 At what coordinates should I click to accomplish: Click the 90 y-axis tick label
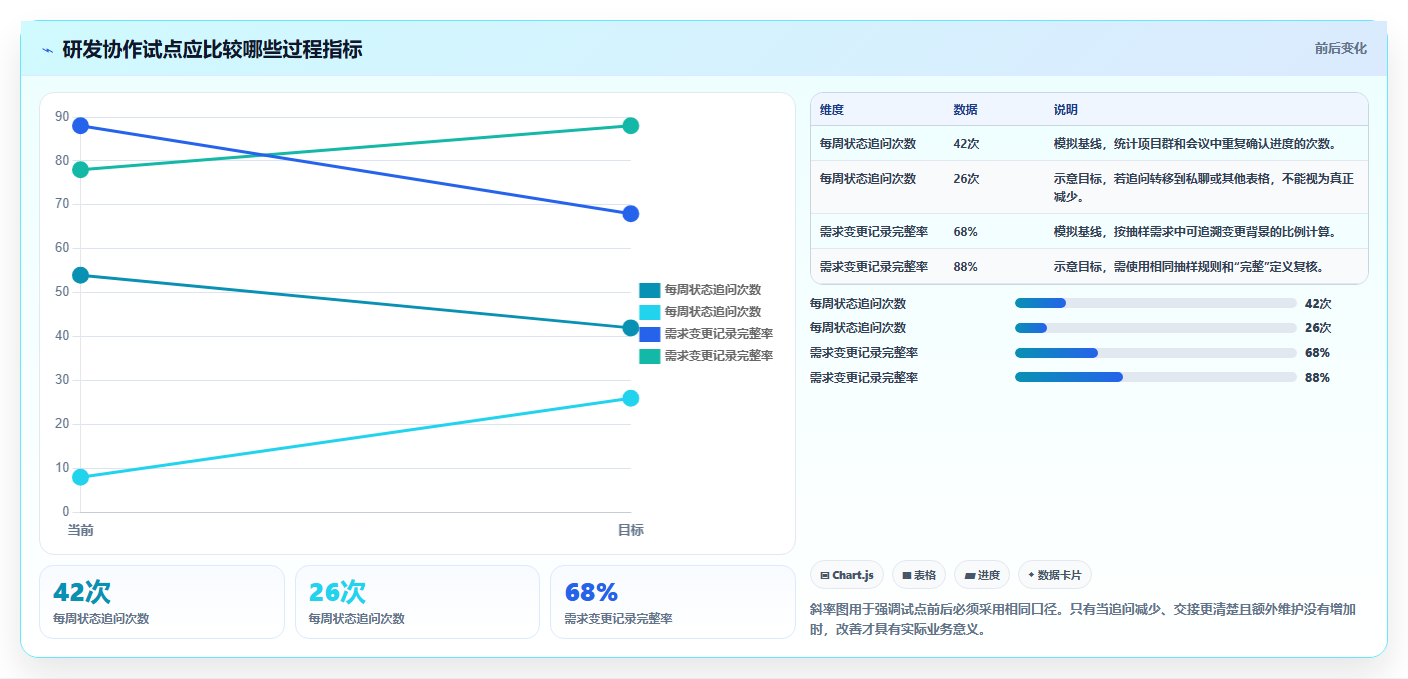click(62, 117)
